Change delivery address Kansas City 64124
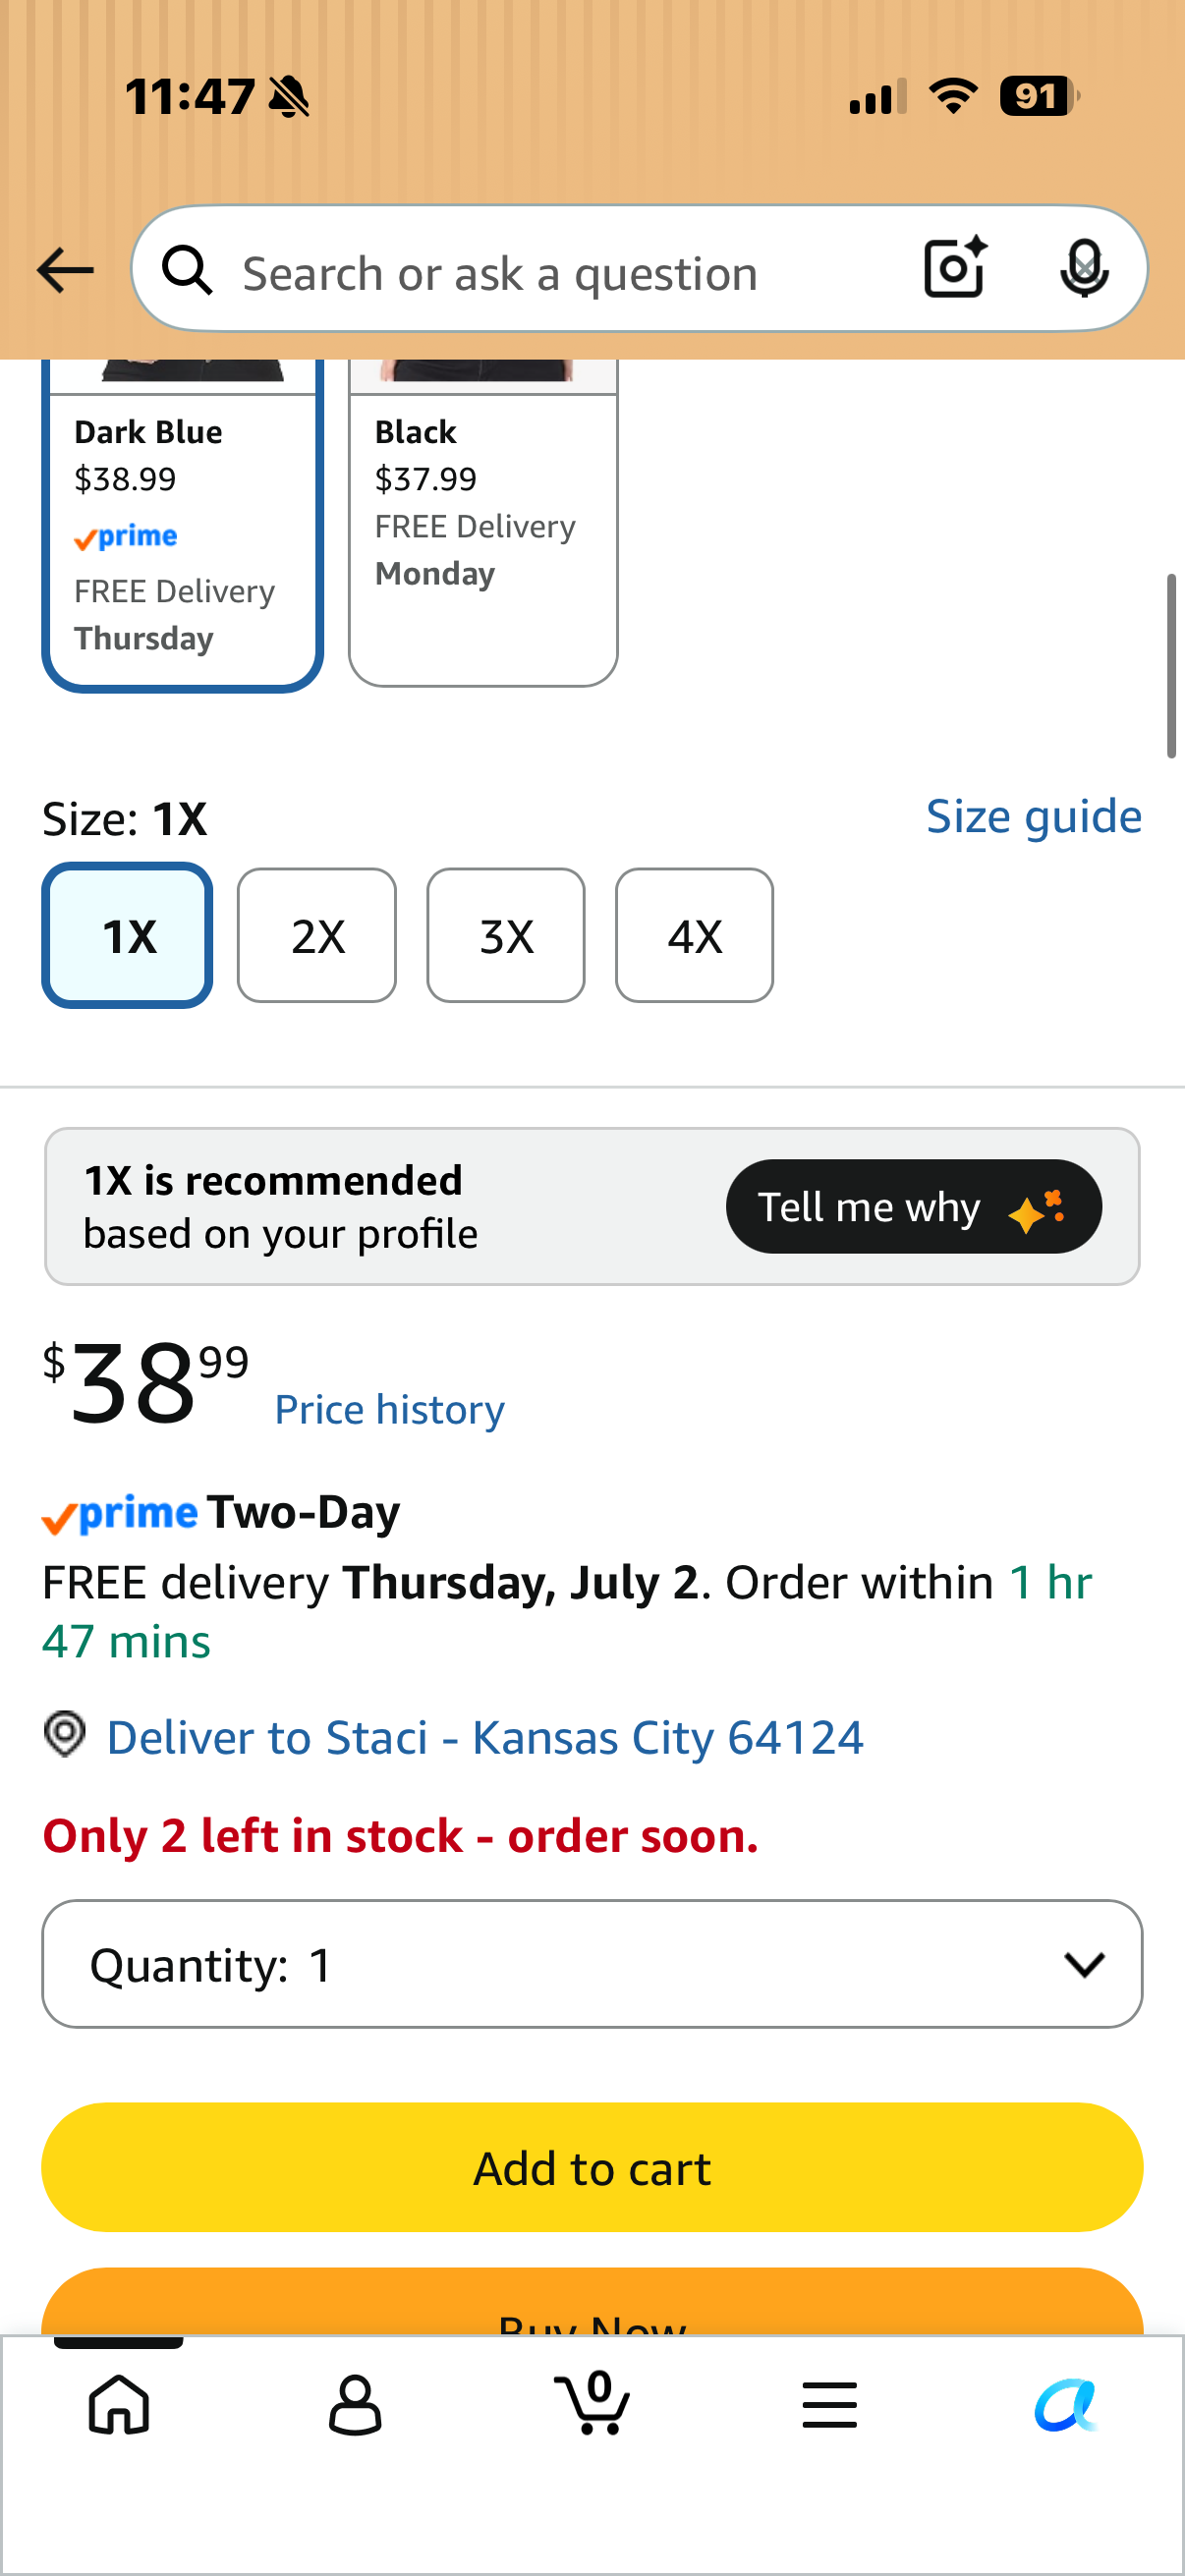The width and height of the screenshot is (1185, 2576). point(485,1738)
